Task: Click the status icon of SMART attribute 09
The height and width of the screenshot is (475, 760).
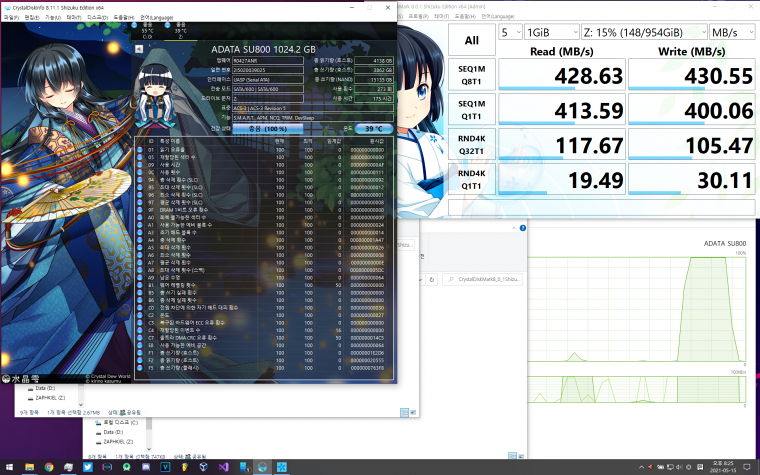Action: [140, 165]
